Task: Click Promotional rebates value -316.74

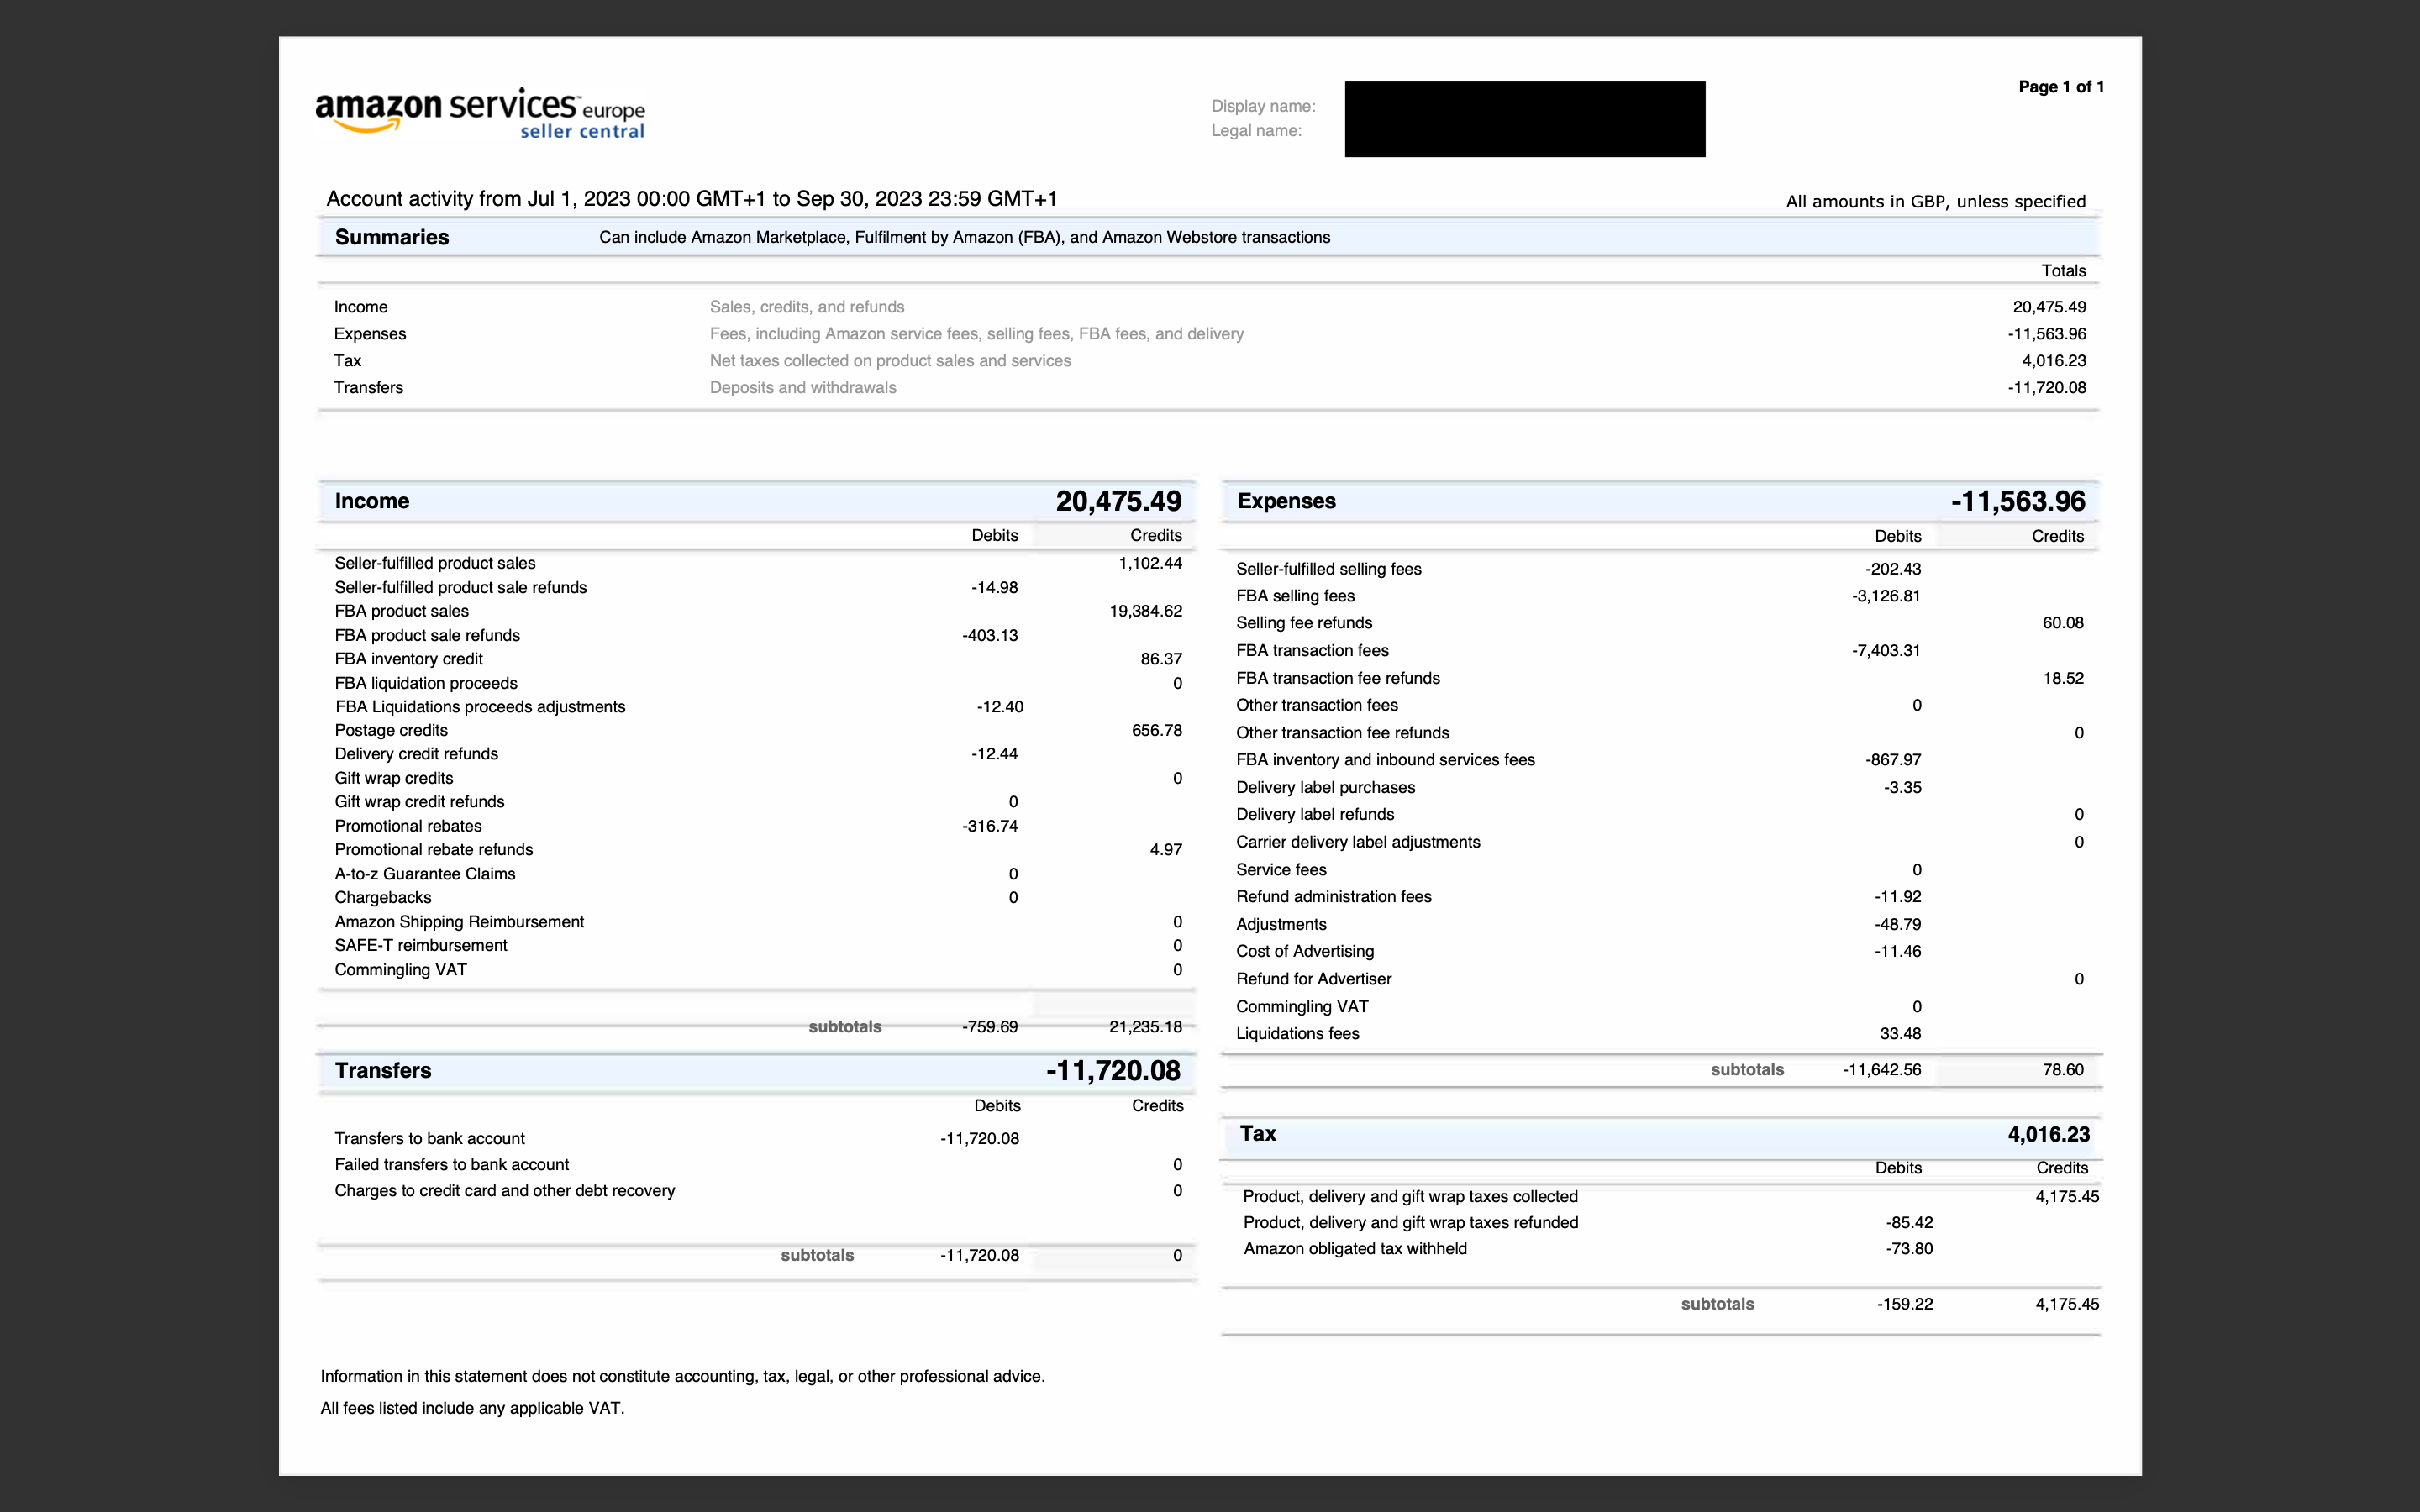Action: point(990,826)
